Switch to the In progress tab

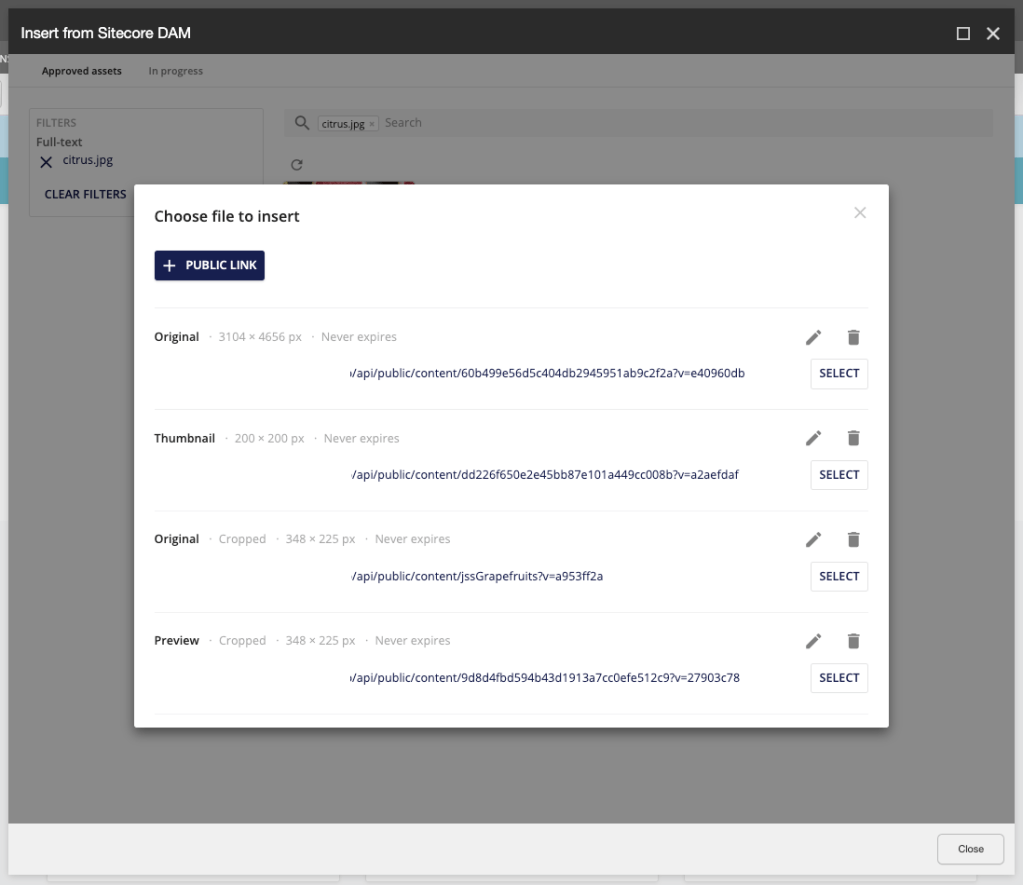(175, 71)
